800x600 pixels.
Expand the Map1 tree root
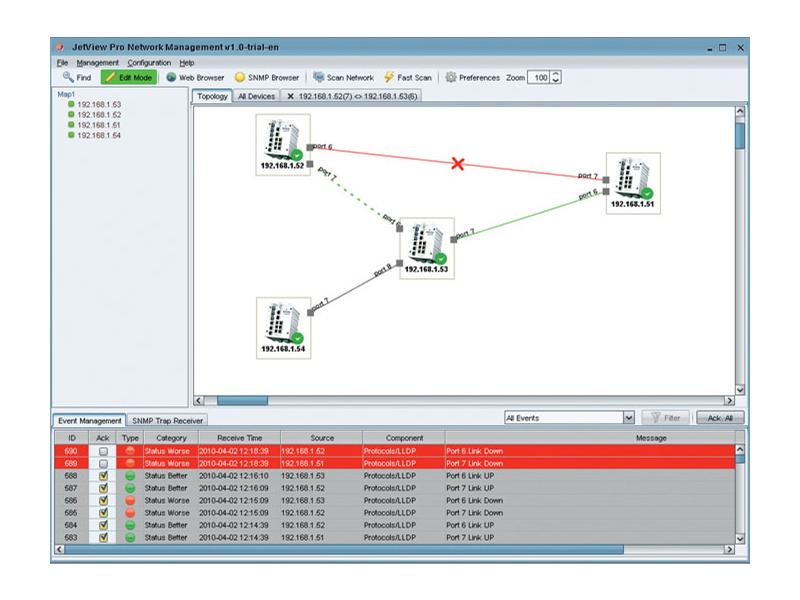pos(66,94)
